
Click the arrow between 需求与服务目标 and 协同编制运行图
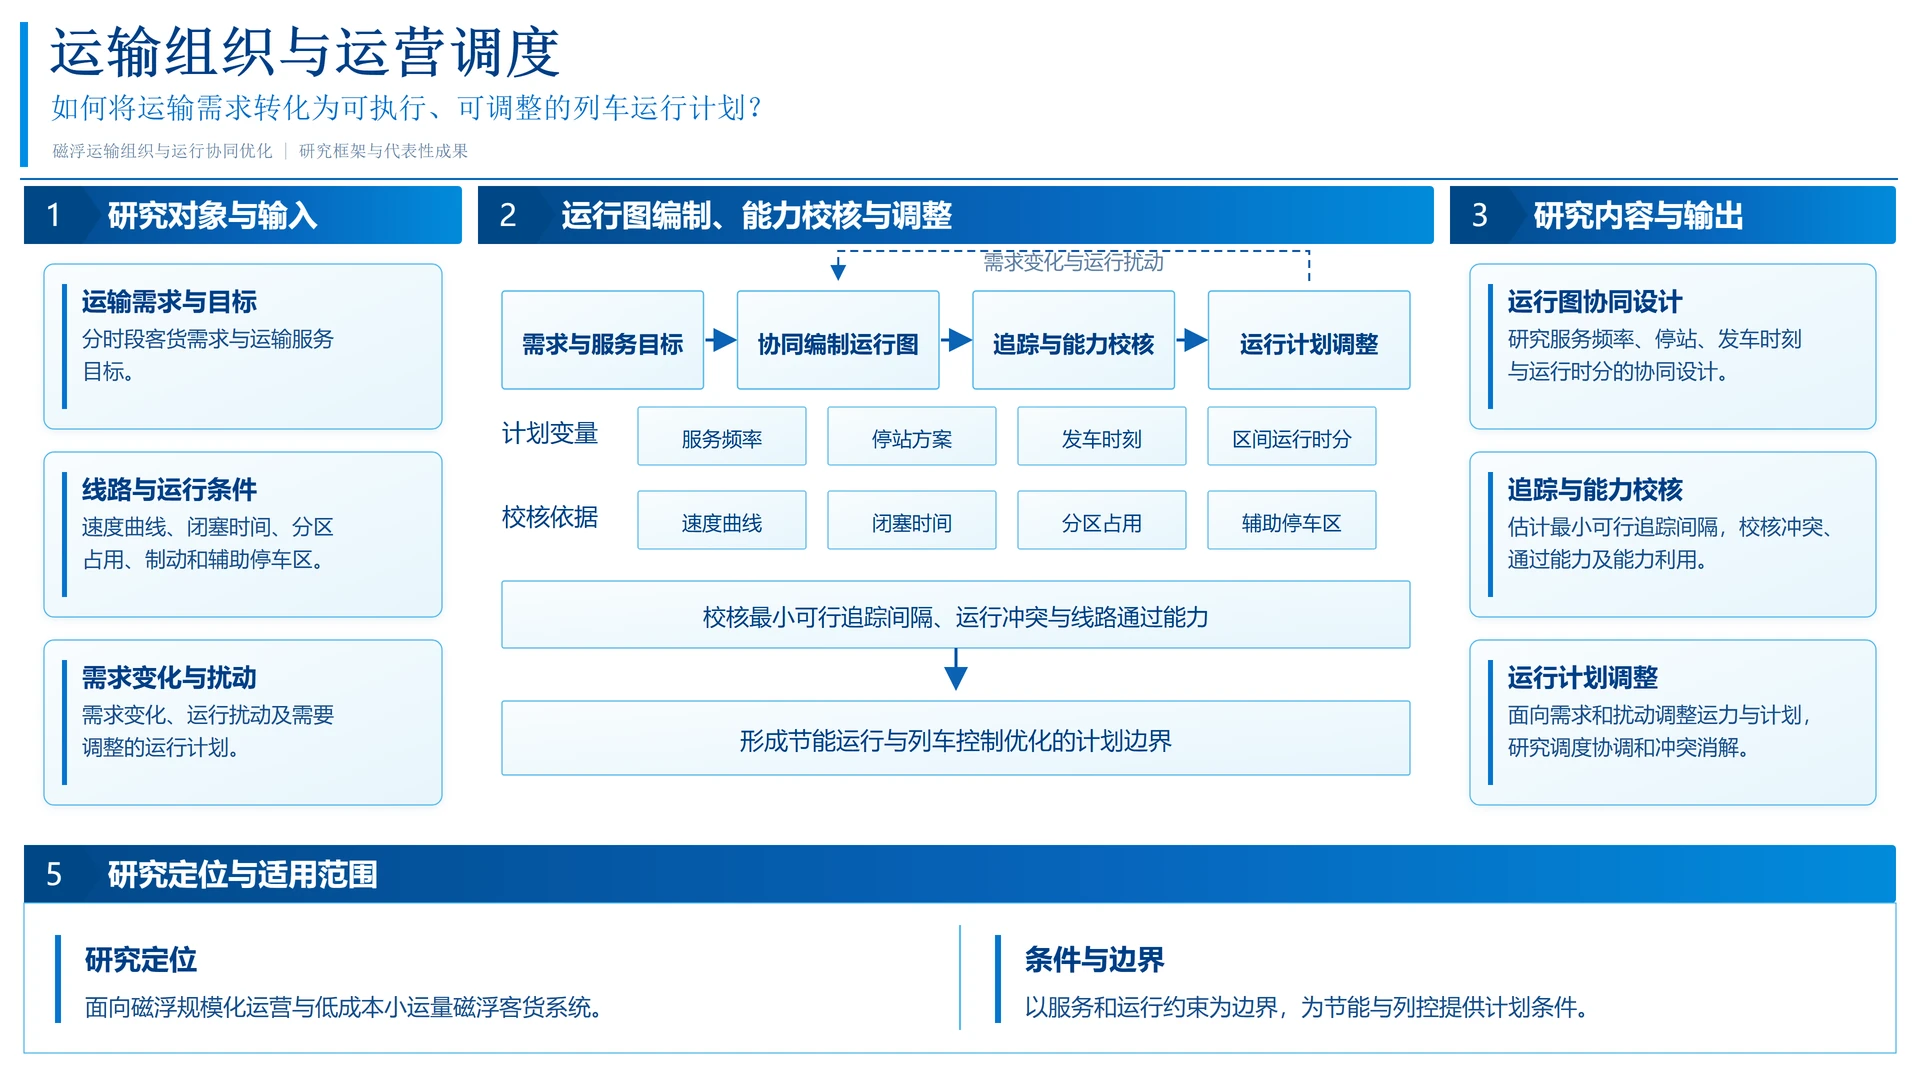pyautogui.click(x=721, y=340)
